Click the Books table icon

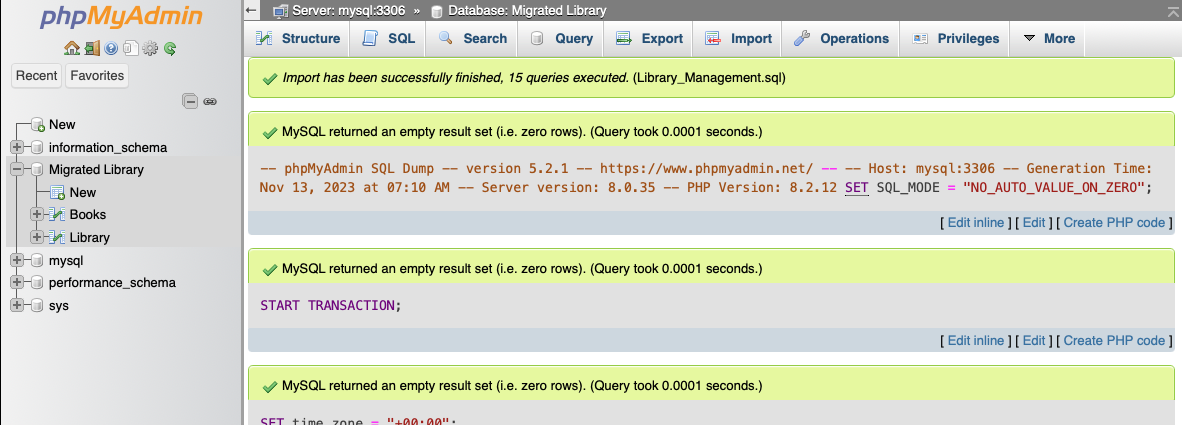pos(58,215)
